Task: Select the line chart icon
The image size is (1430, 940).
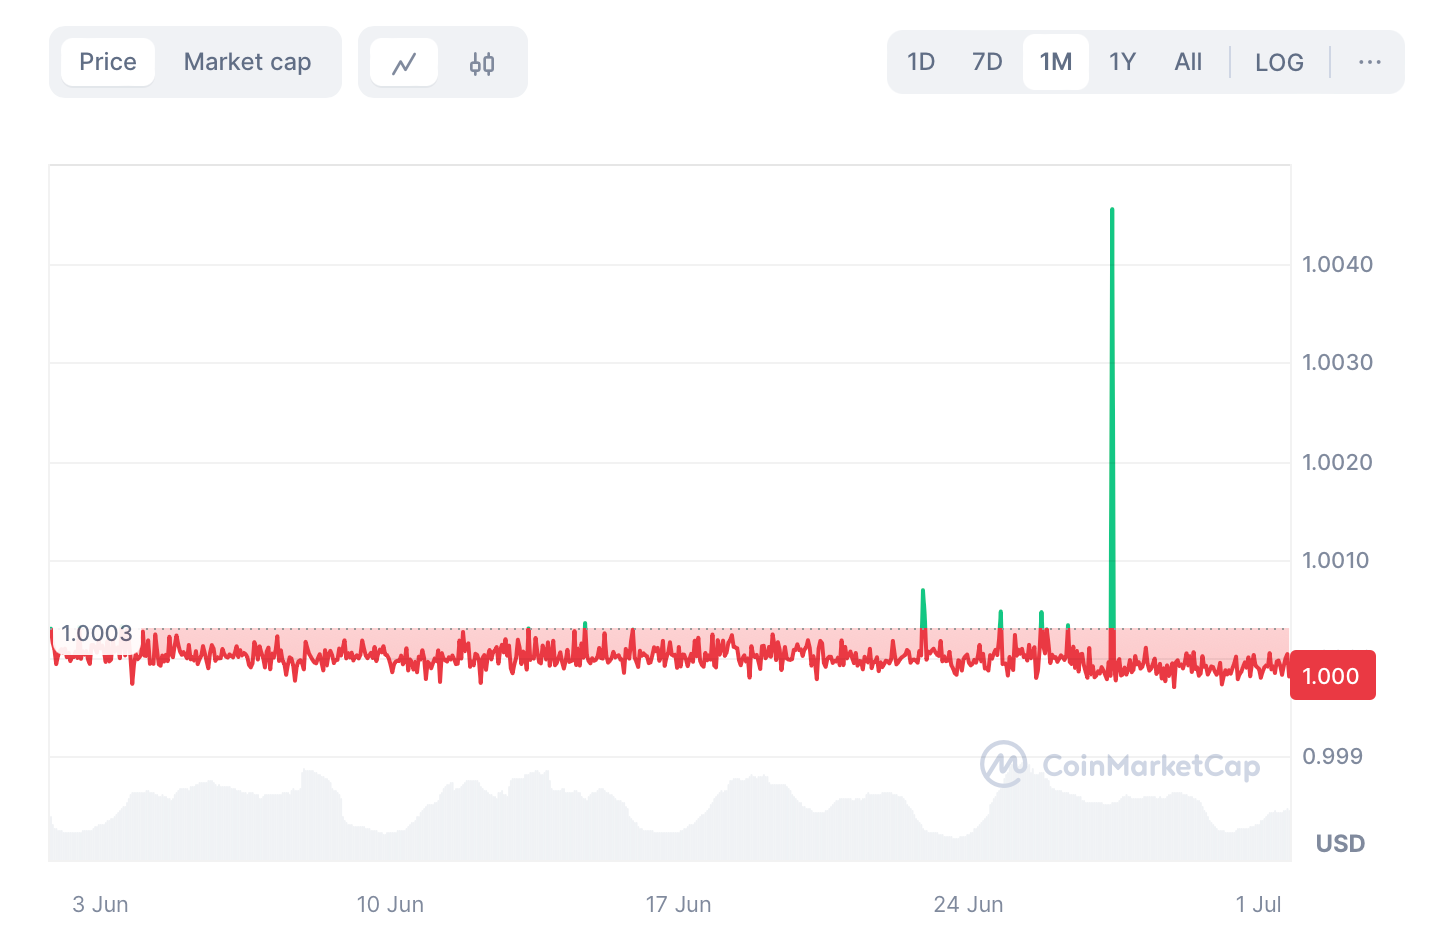Action: tap(403, 61)
